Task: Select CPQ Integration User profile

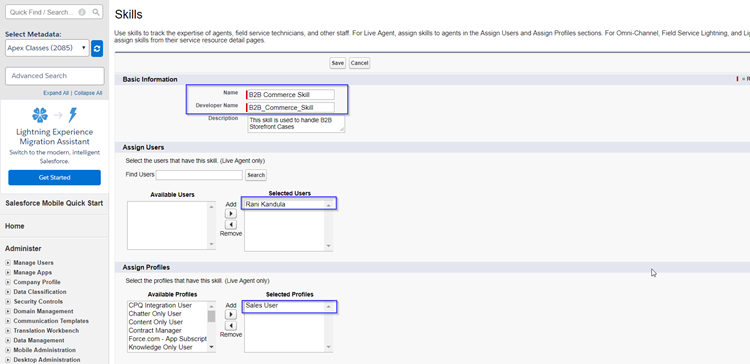Action: click(160, 305)
